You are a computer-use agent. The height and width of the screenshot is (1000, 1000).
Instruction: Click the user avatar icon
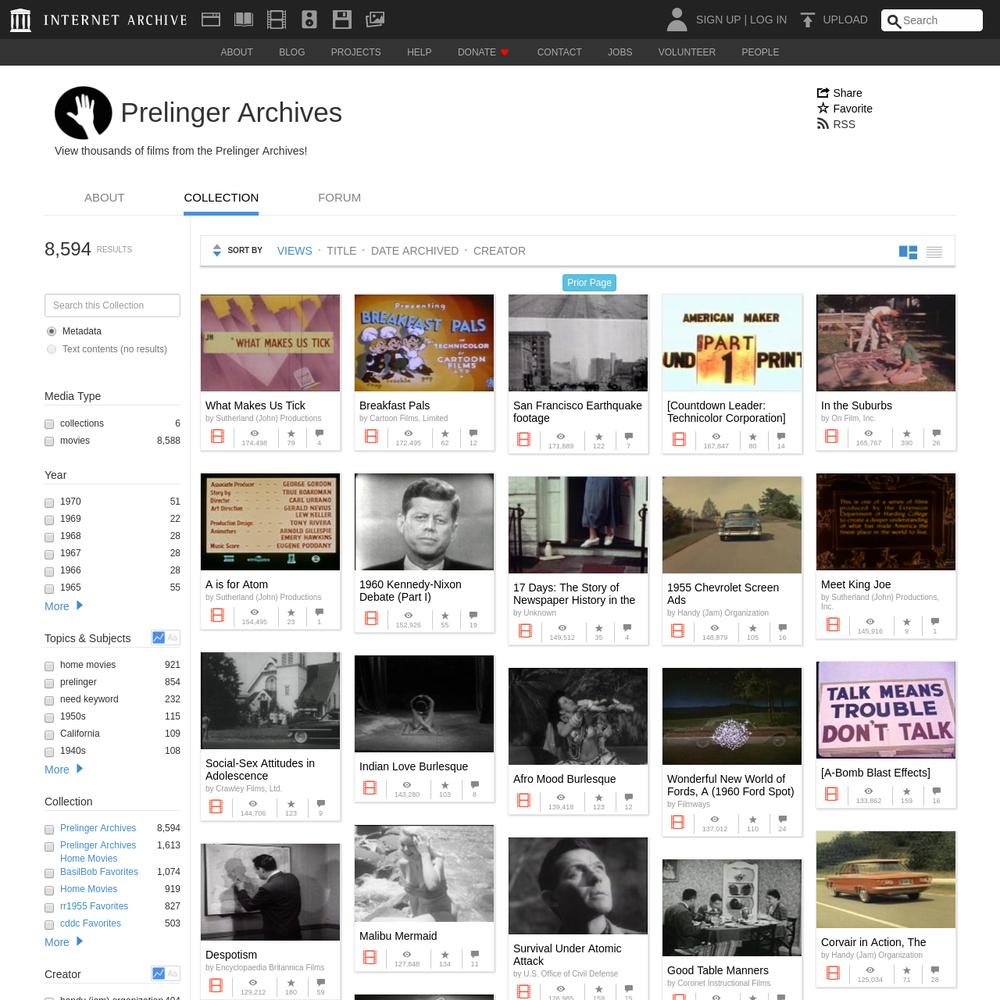[x=677, y=20]
